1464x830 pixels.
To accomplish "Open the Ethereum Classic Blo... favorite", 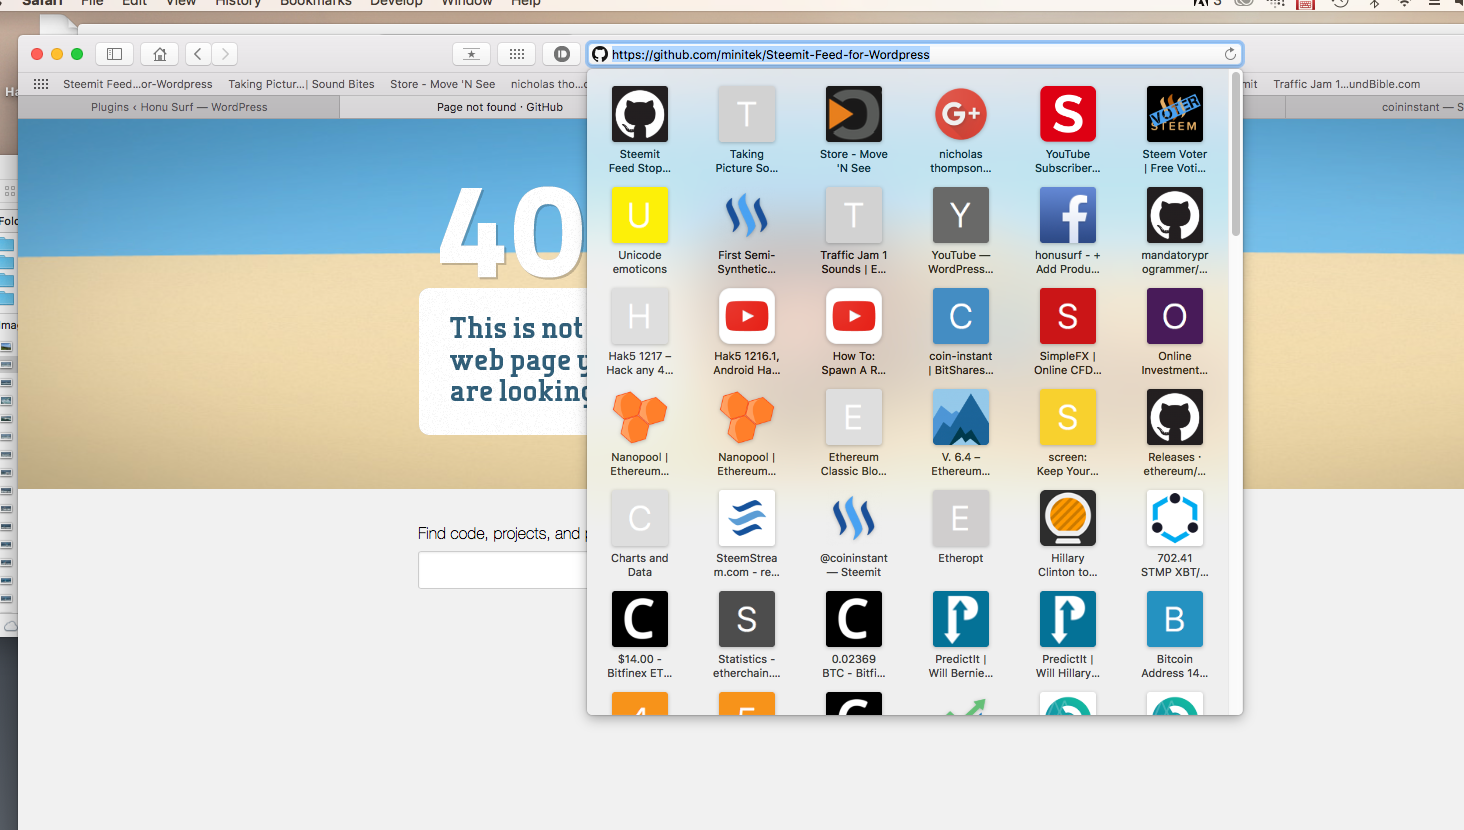I will click(x=854, y=417).
